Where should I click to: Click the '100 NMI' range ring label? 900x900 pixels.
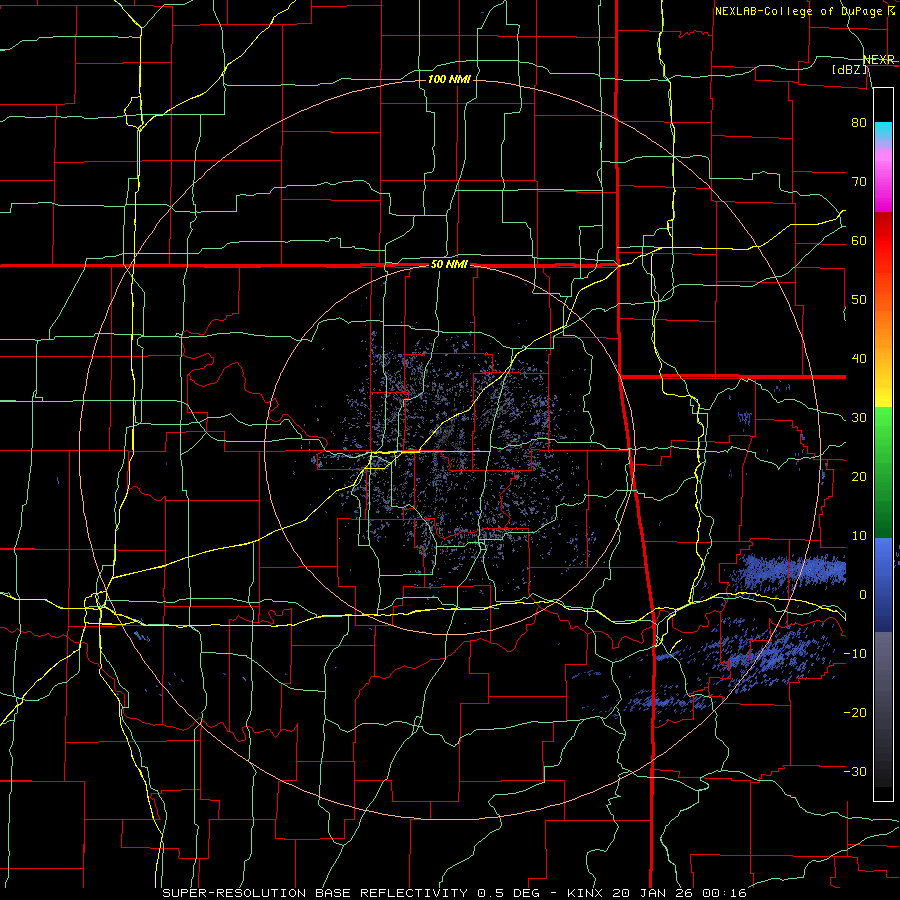pyautogui.click(x=449, y=79)
